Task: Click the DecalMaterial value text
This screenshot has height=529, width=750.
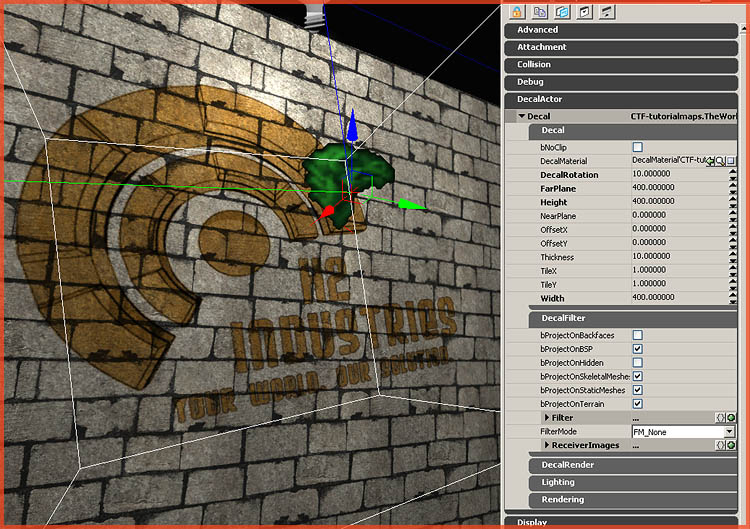Action: [x=669, y=160]
